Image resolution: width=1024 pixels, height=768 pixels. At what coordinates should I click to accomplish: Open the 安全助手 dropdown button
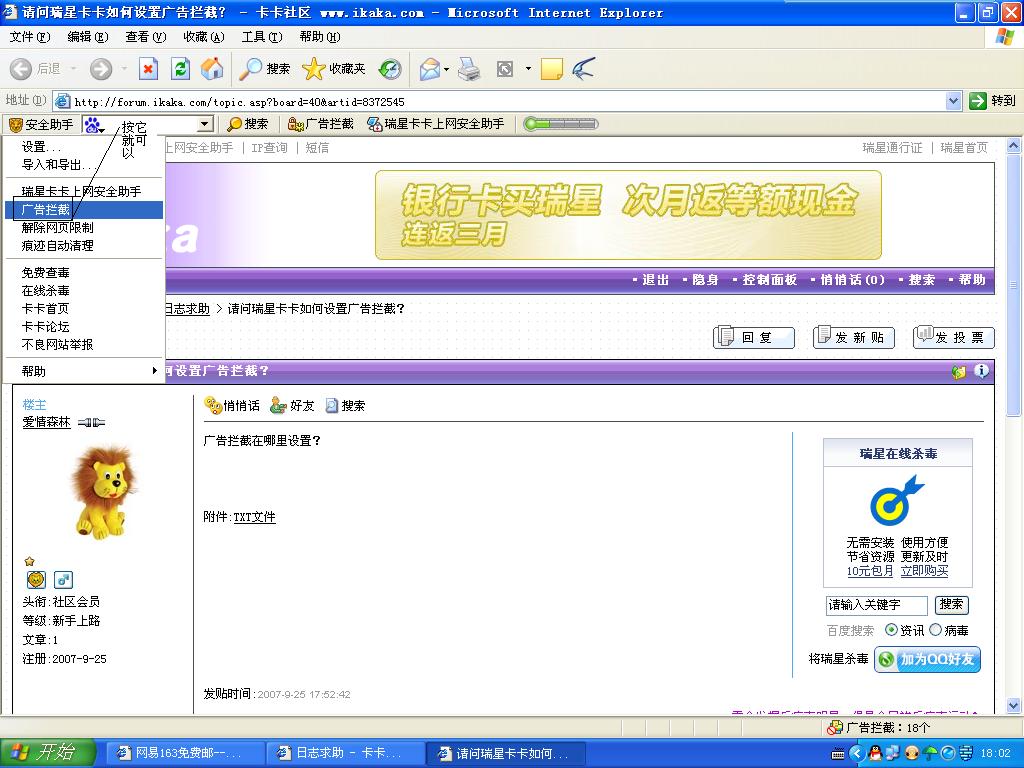41,124
